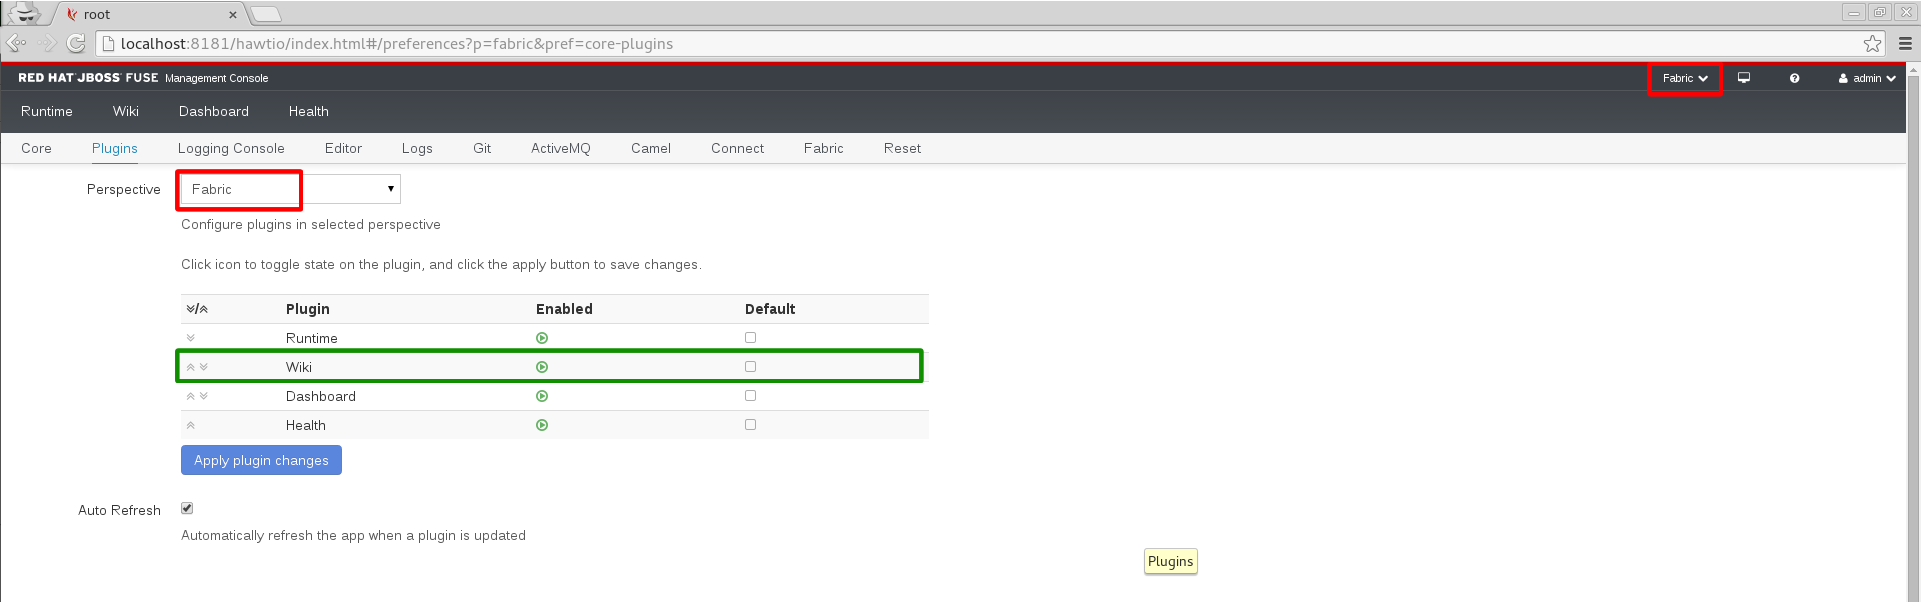Reload the page
This screenshot has height=602, width=1921.
point(76,43)
